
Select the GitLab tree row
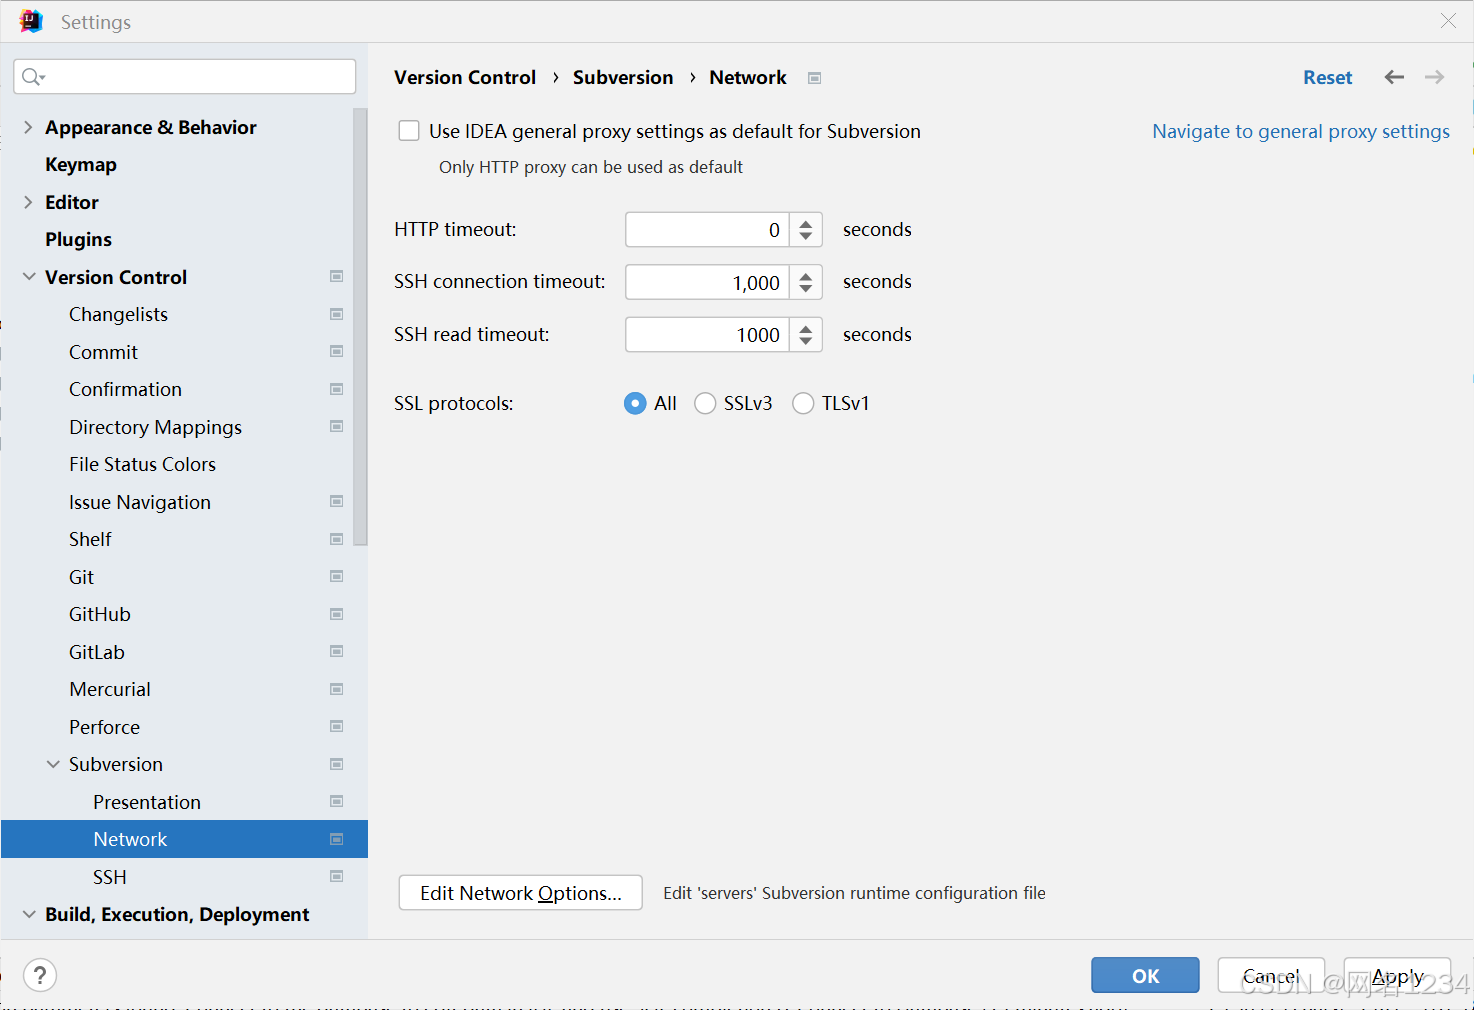(x=185, y=652)
